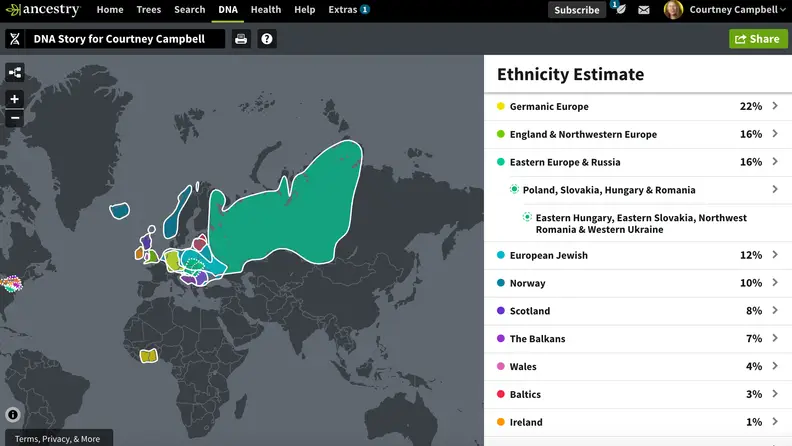Select the Norway region on the map

(x=177, y=212)
